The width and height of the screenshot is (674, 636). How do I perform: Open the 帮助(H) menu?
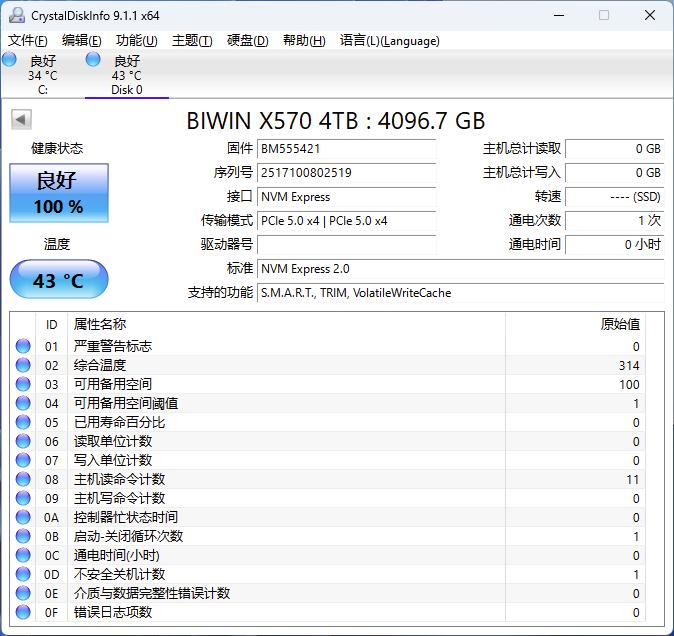point(304,40)
